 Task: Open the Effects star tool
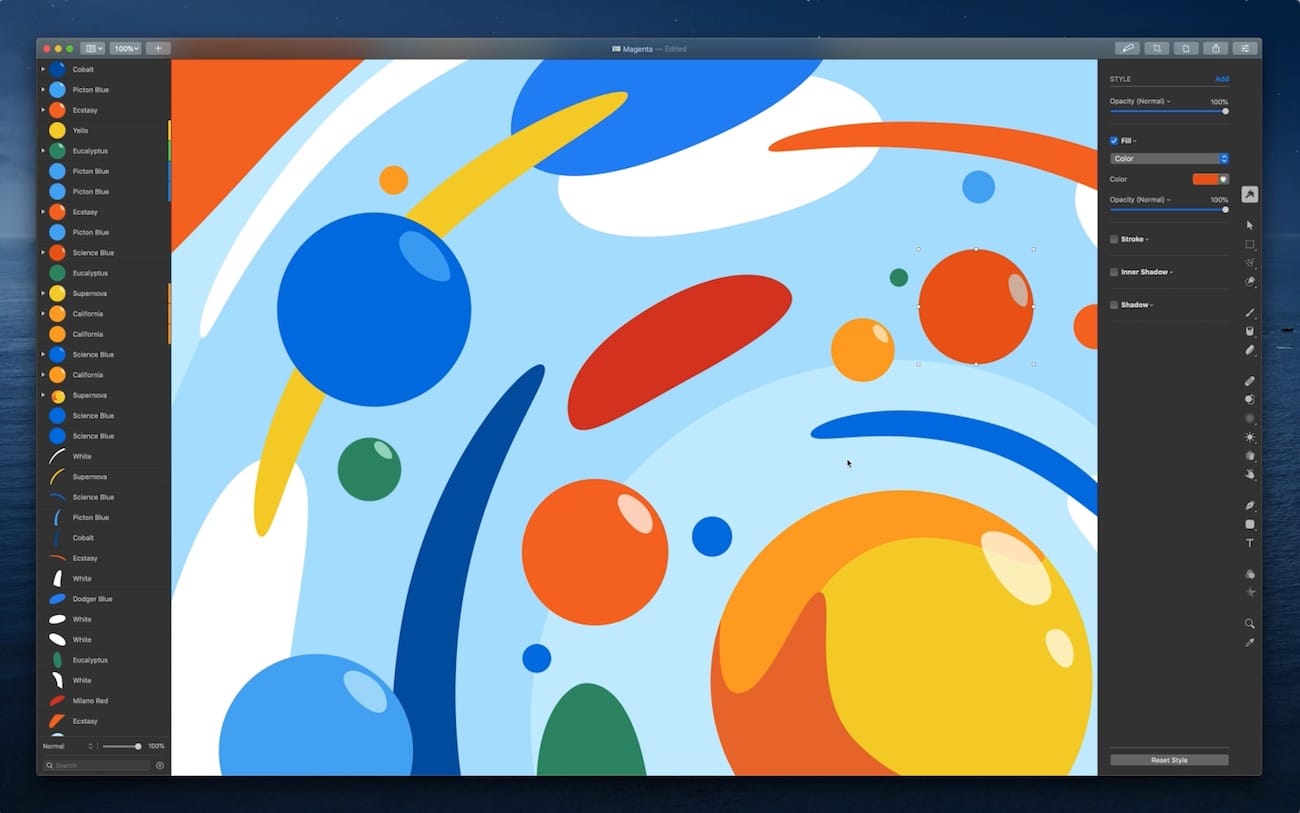[1249, 592]
